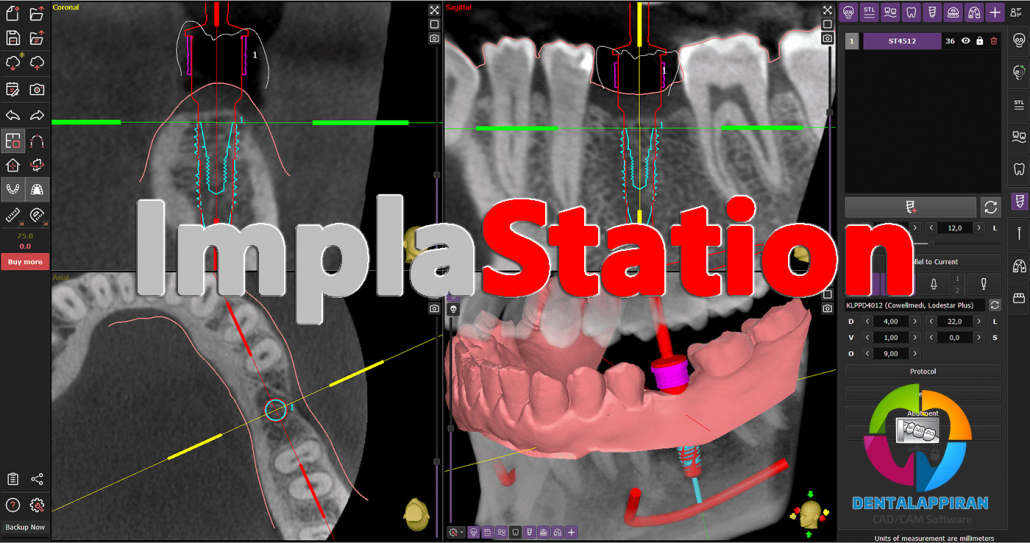Download from cloud icon
Viewport: 1030px width, 543px height.
12,63
